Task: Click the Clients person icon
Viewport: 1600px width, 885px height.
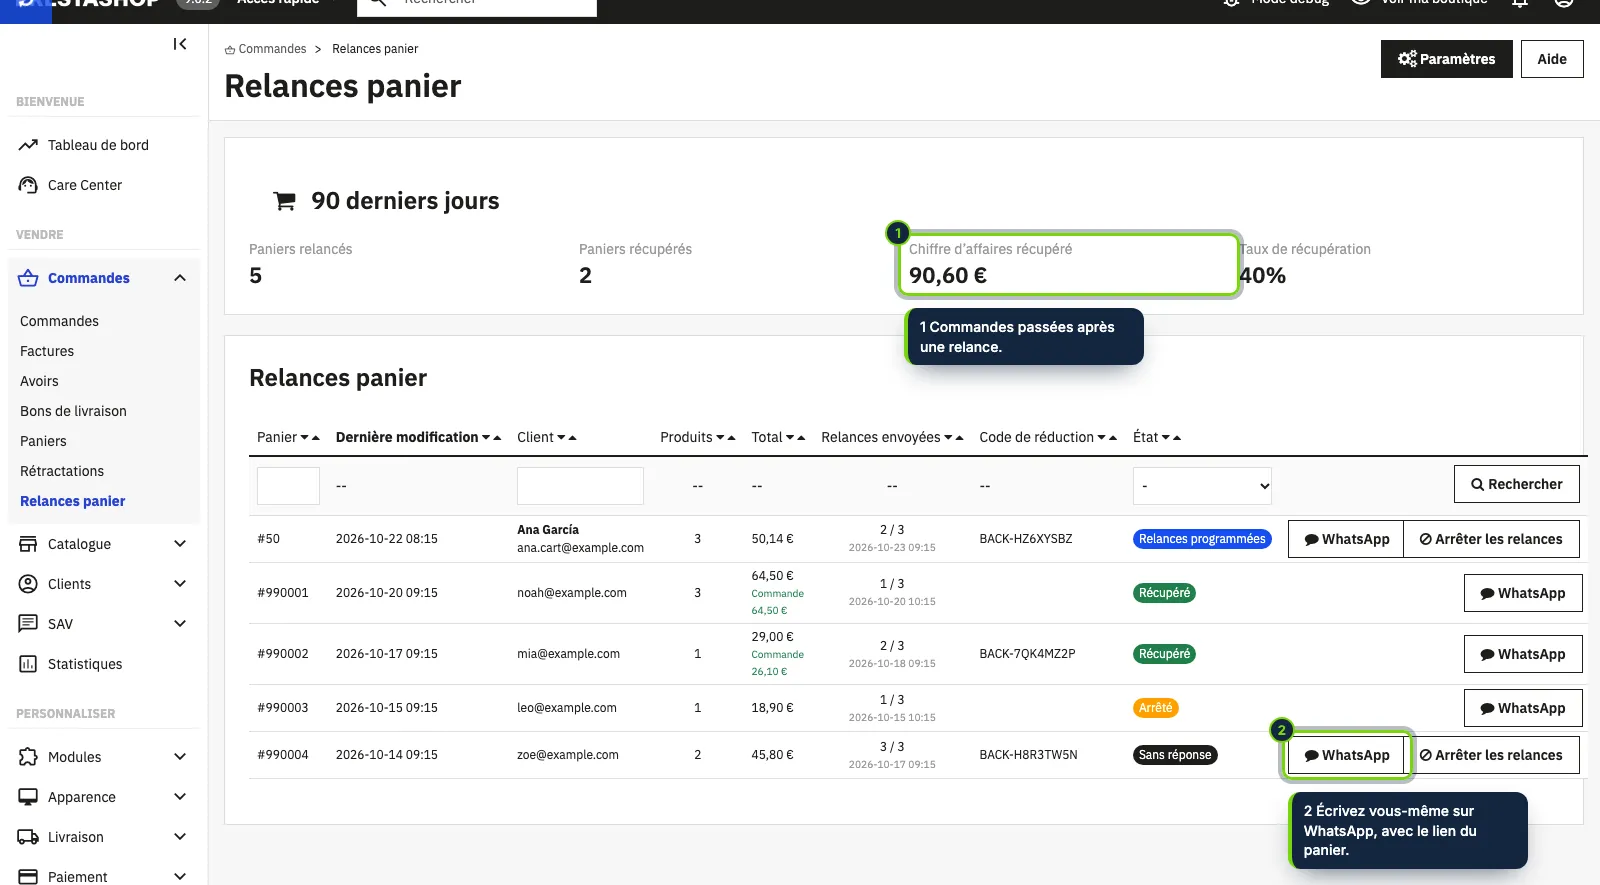Action: click(28, 584)
